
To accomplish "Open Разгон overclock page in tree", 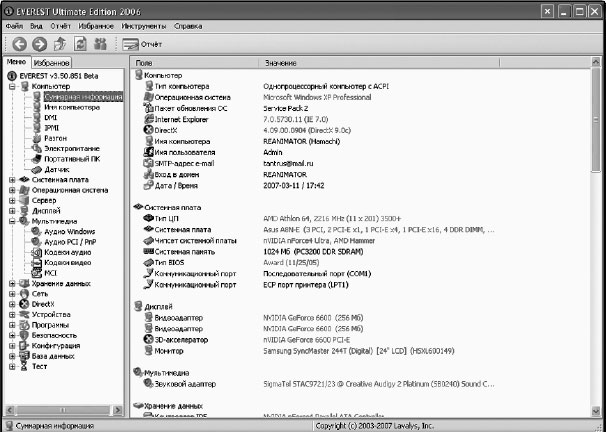I will (x=57, y=138).
